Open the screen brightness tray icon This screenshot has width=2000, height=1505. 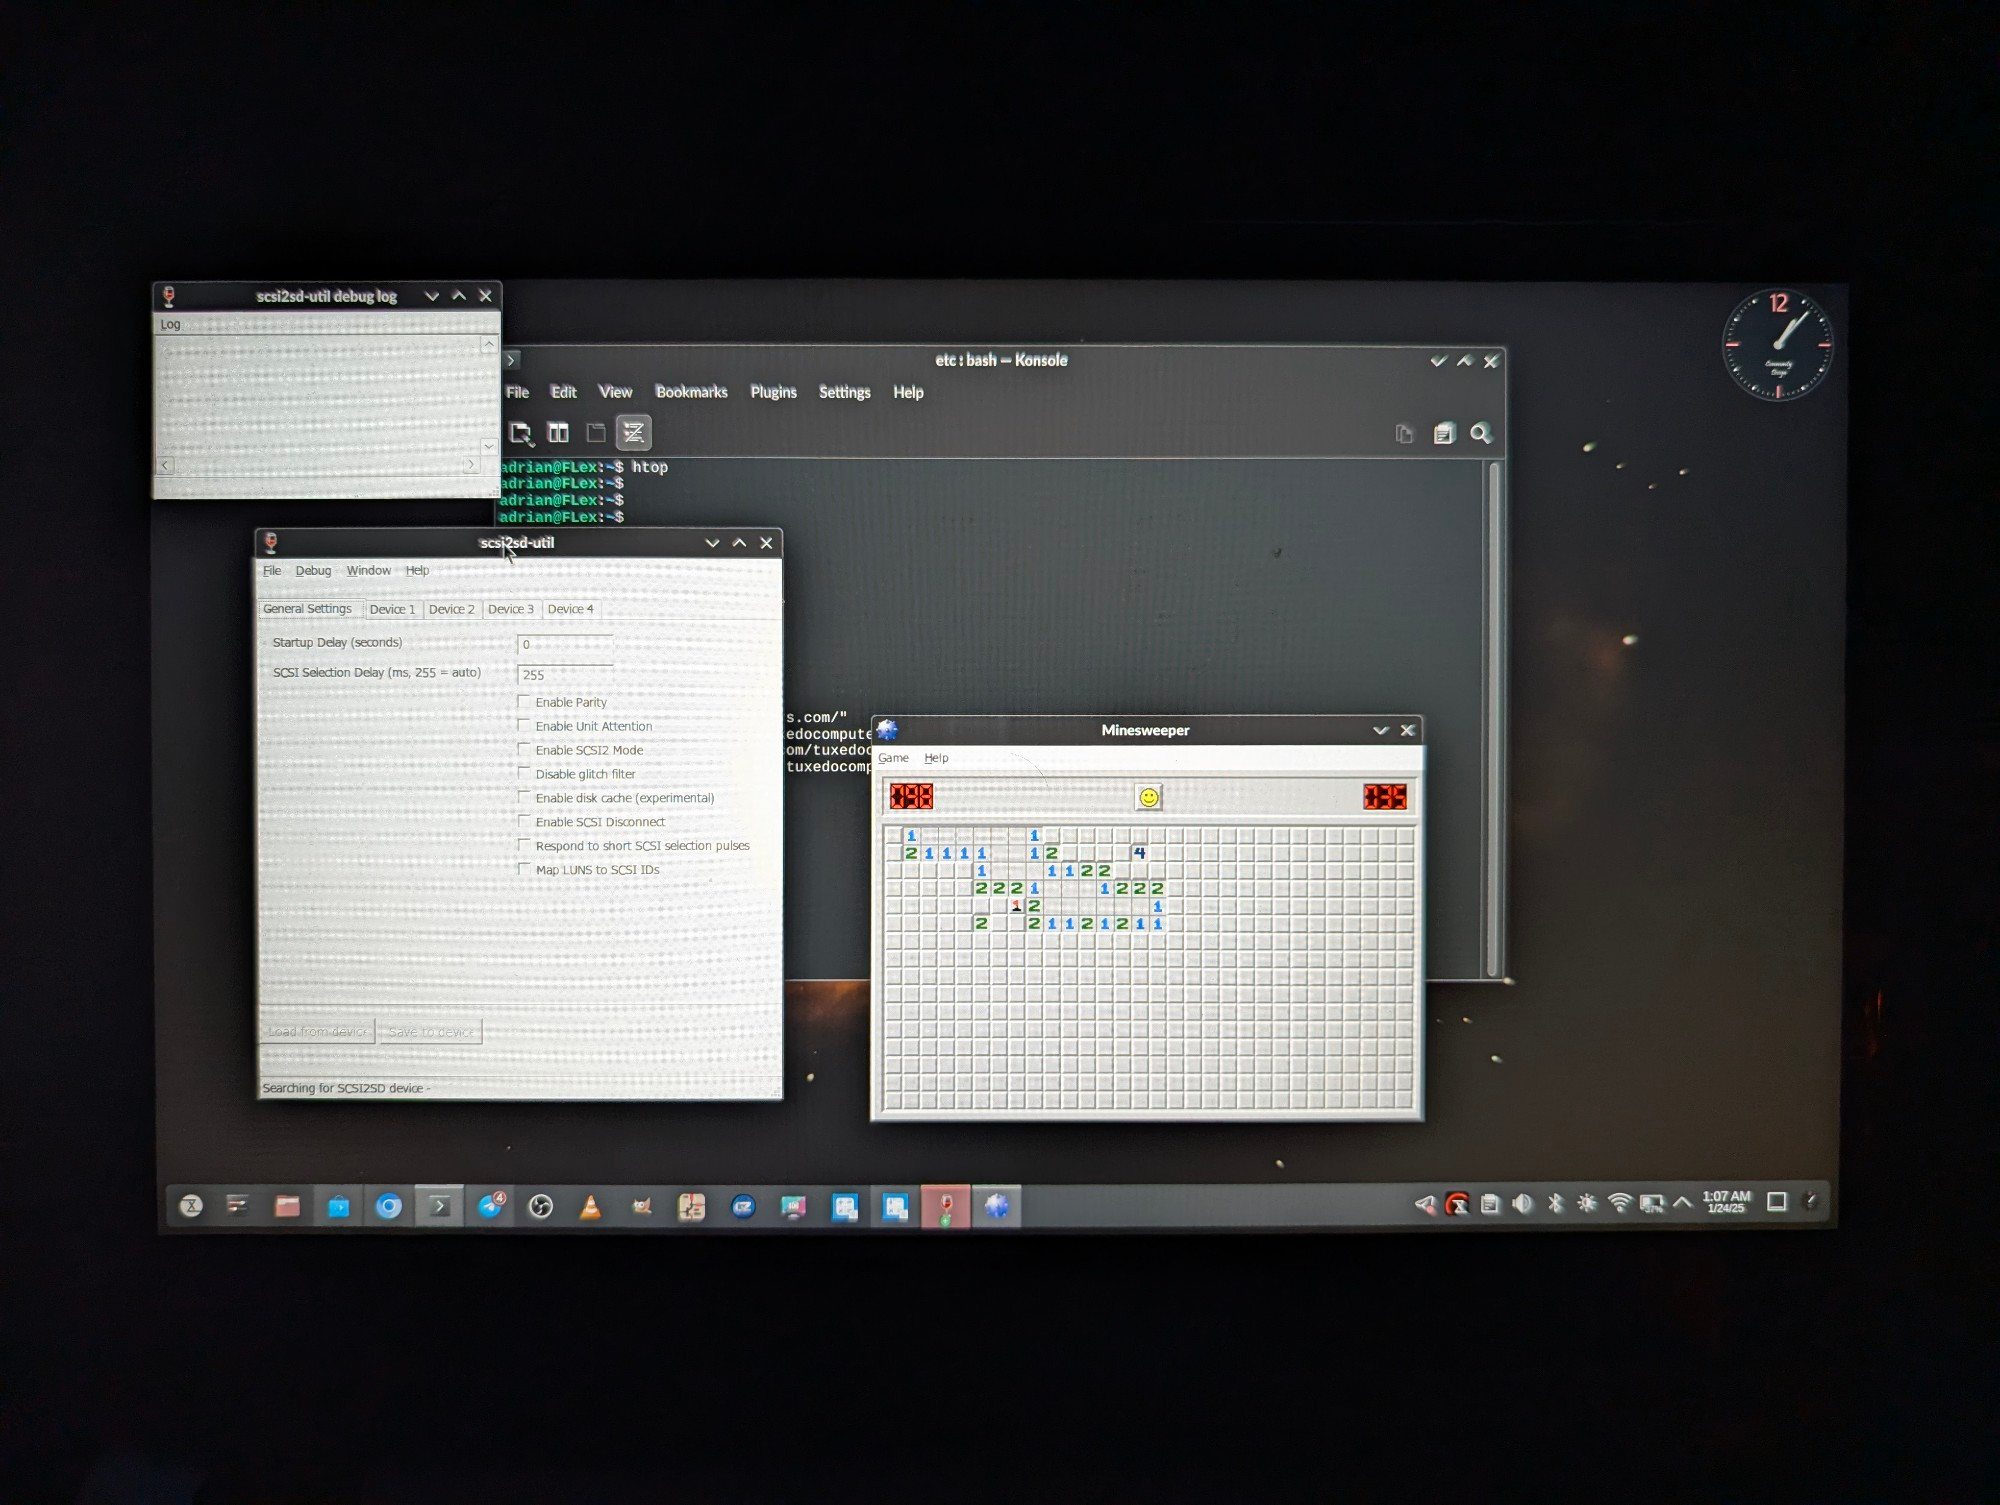[x=1587, y=1203]
